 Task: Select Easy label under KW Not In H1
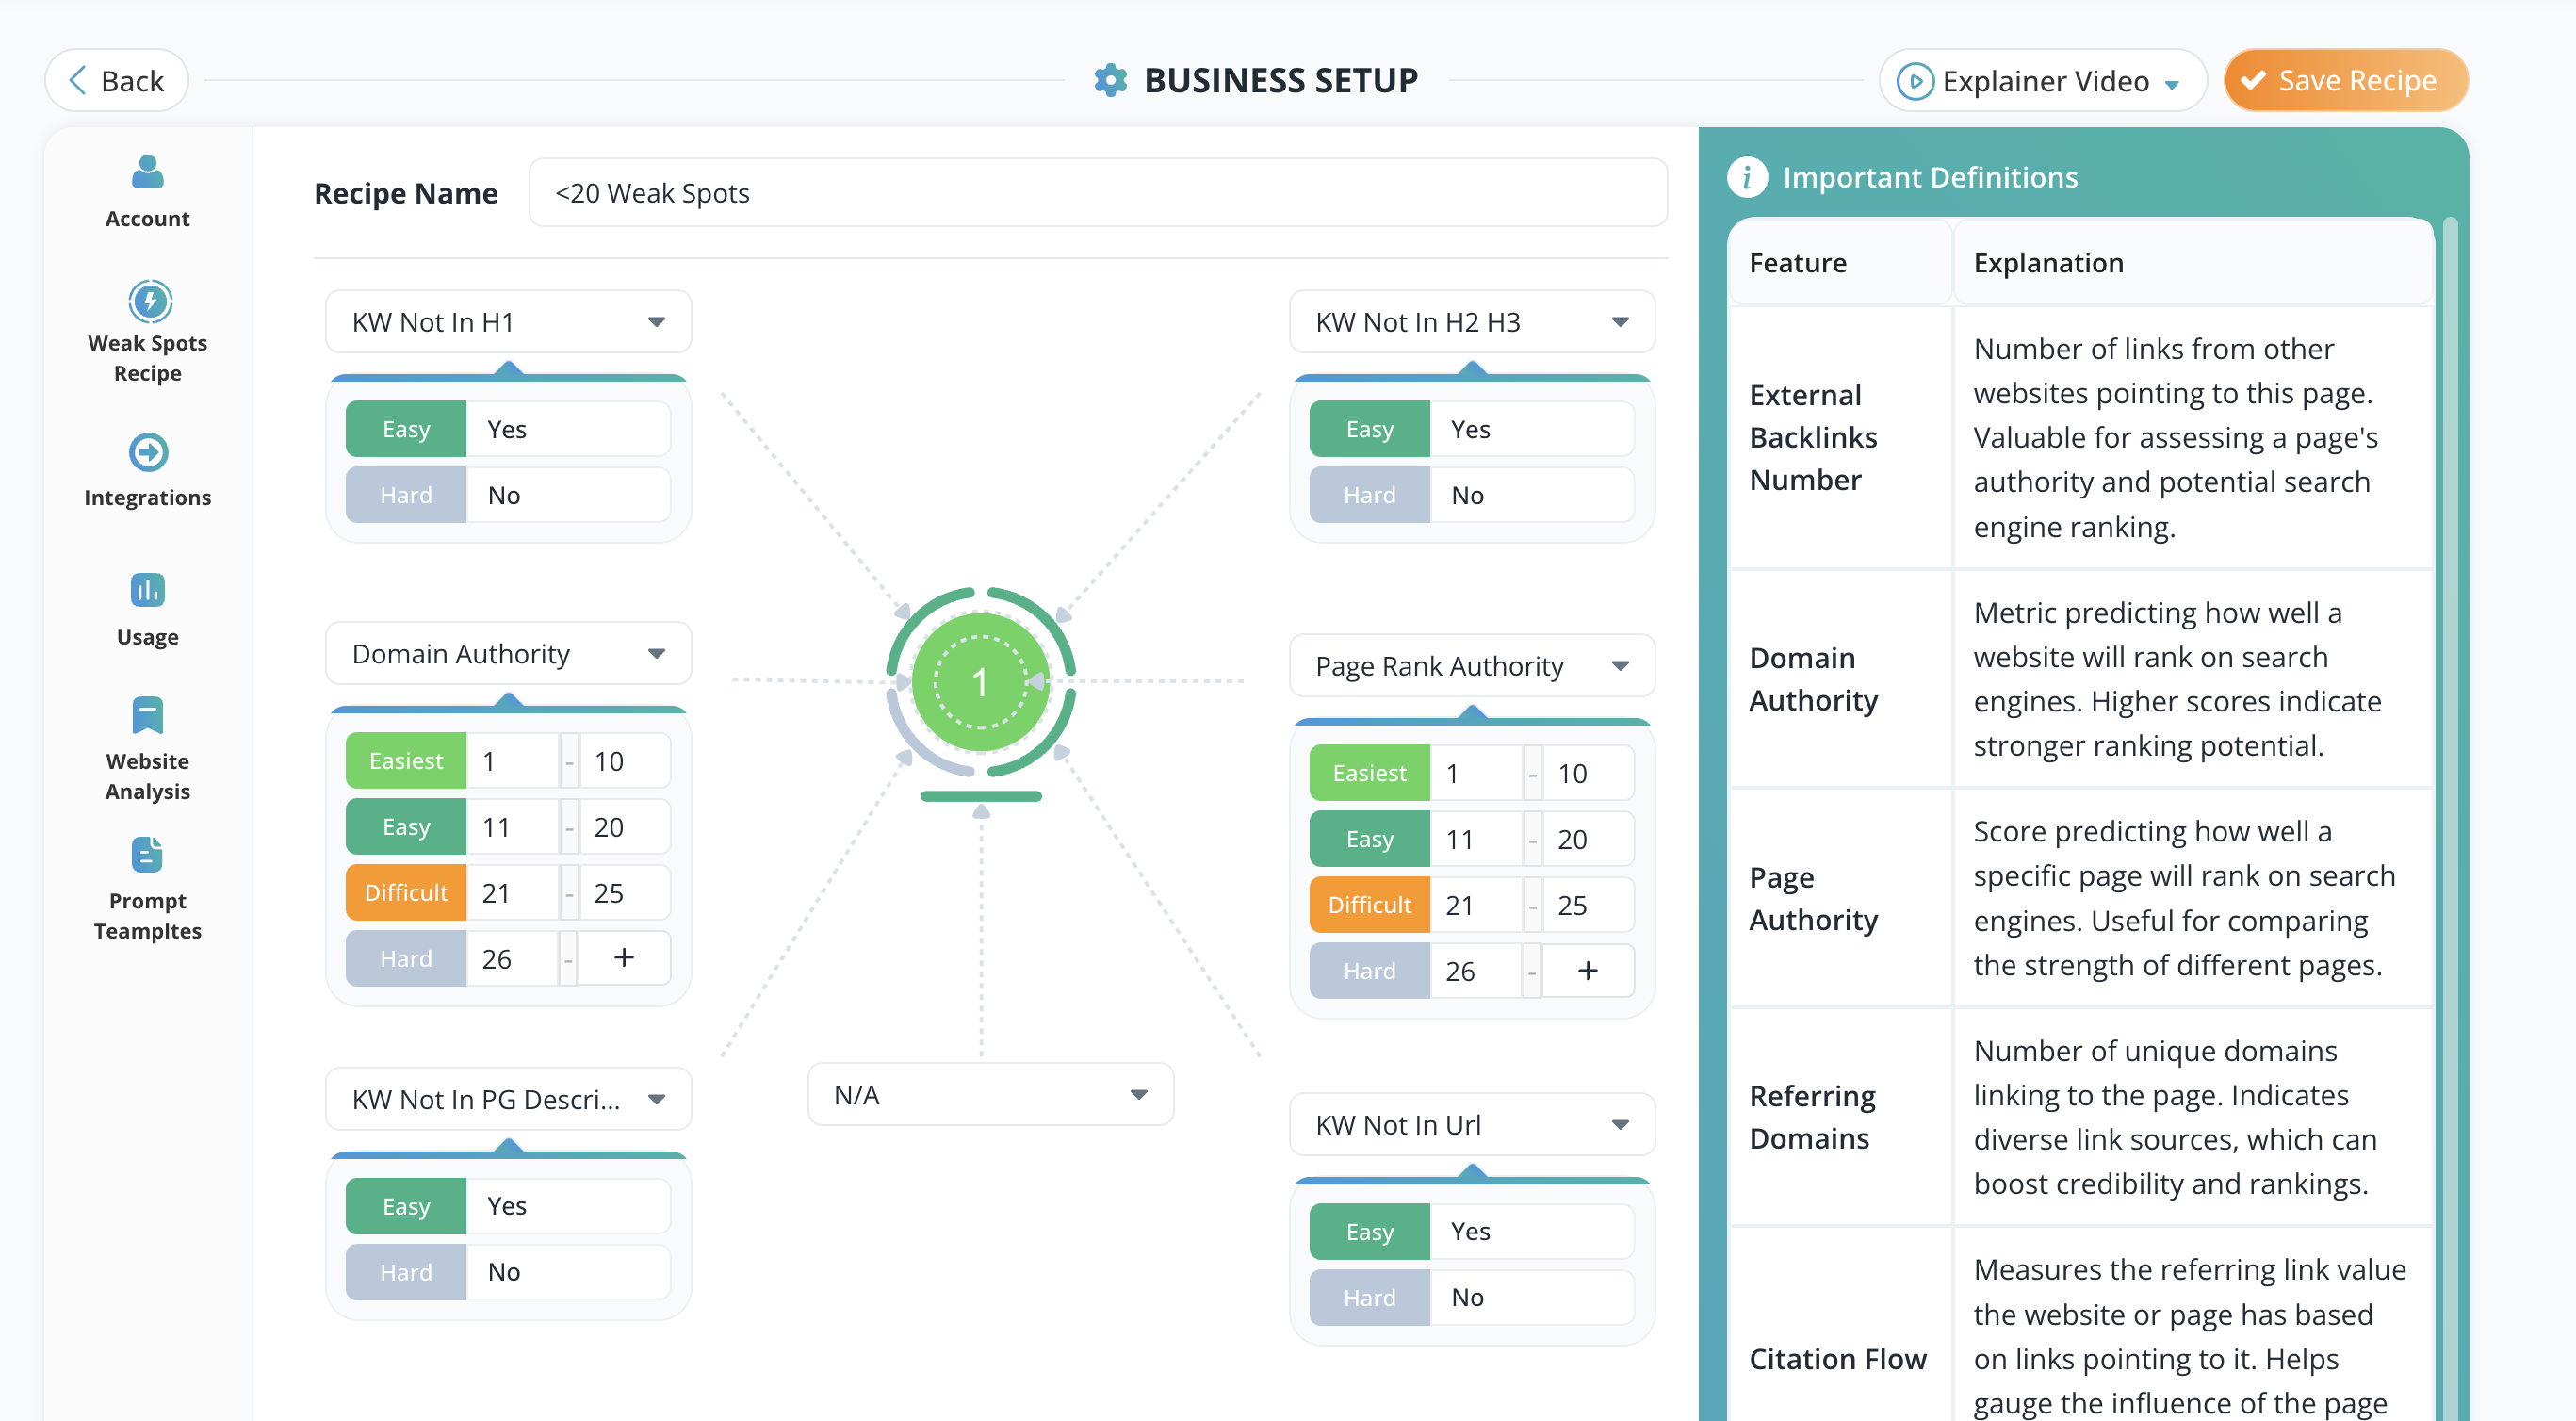pos(406,429)
